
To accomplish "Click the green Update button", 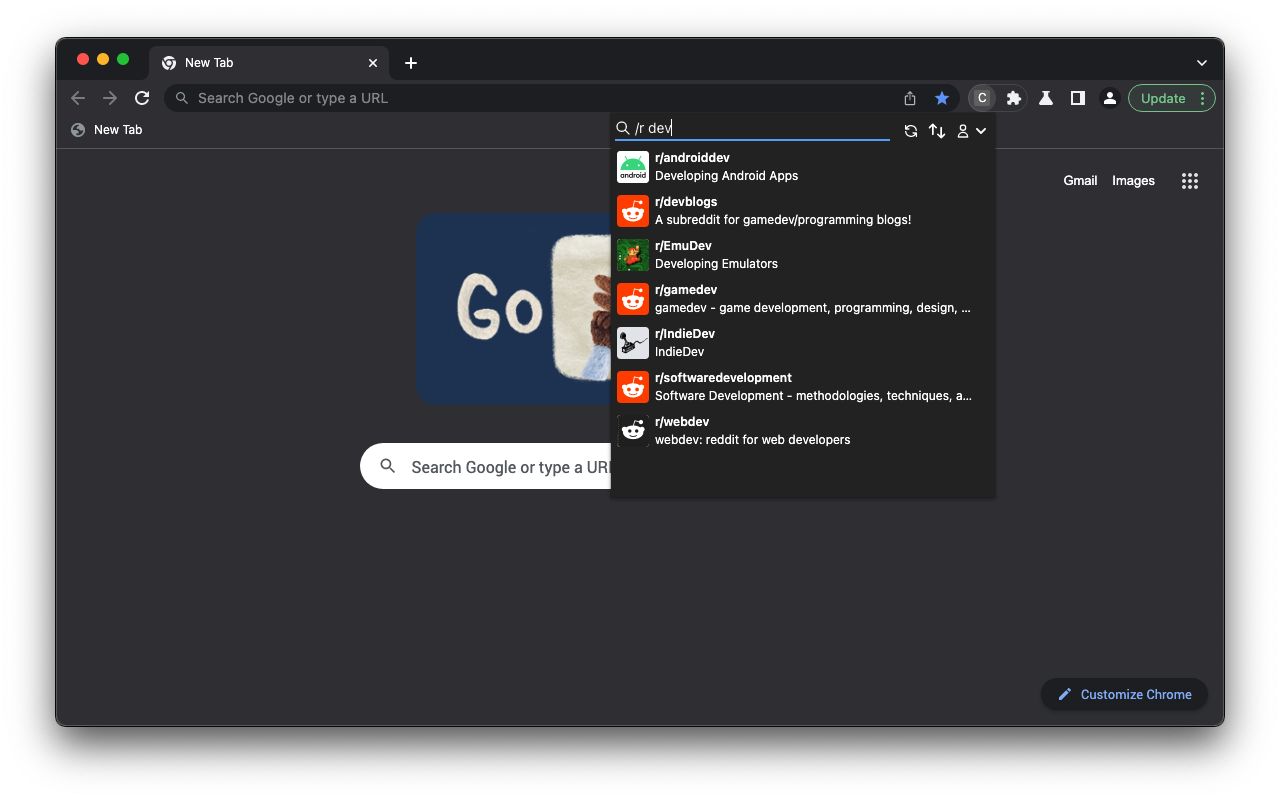I will 1163,98.
